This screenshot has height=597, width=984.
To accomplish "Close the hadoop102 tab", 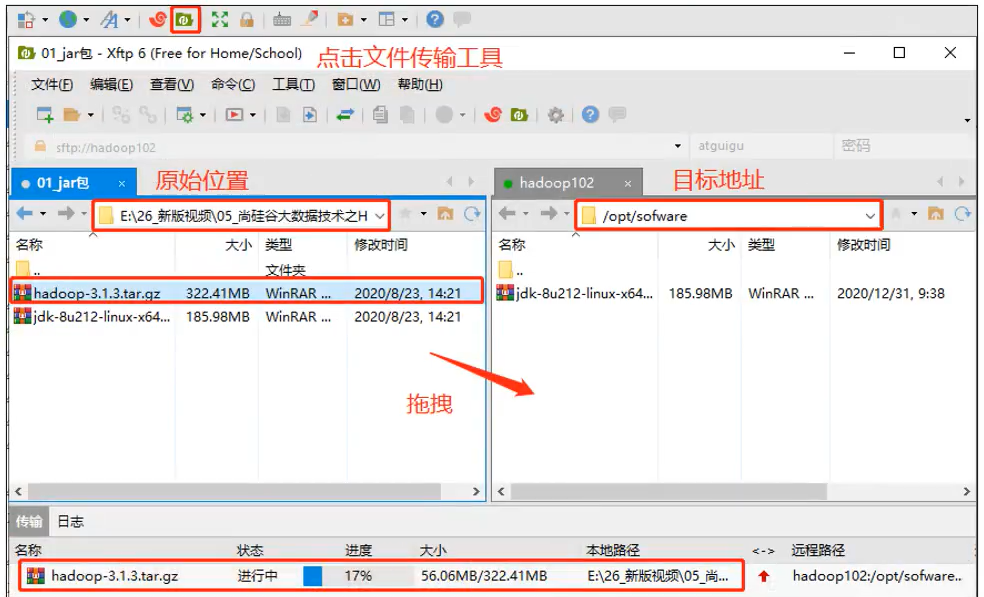I will pyautogui.click(x=628, y=183).
